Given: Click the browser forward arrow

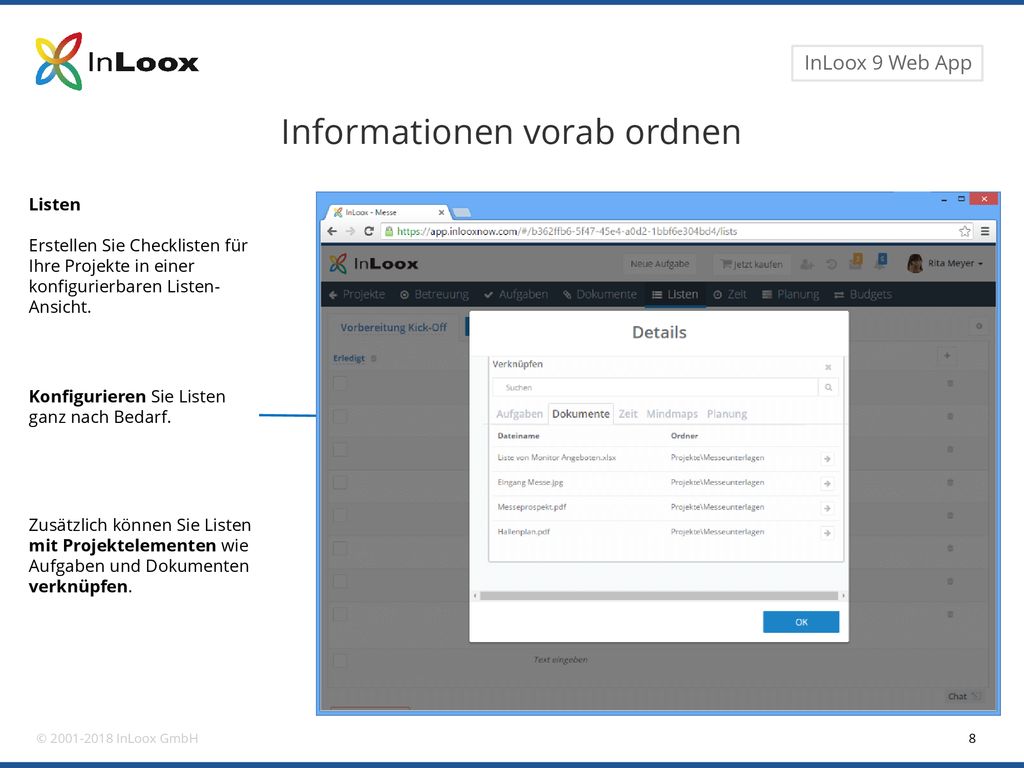Looking at the screenshot, I should (350, 231).
